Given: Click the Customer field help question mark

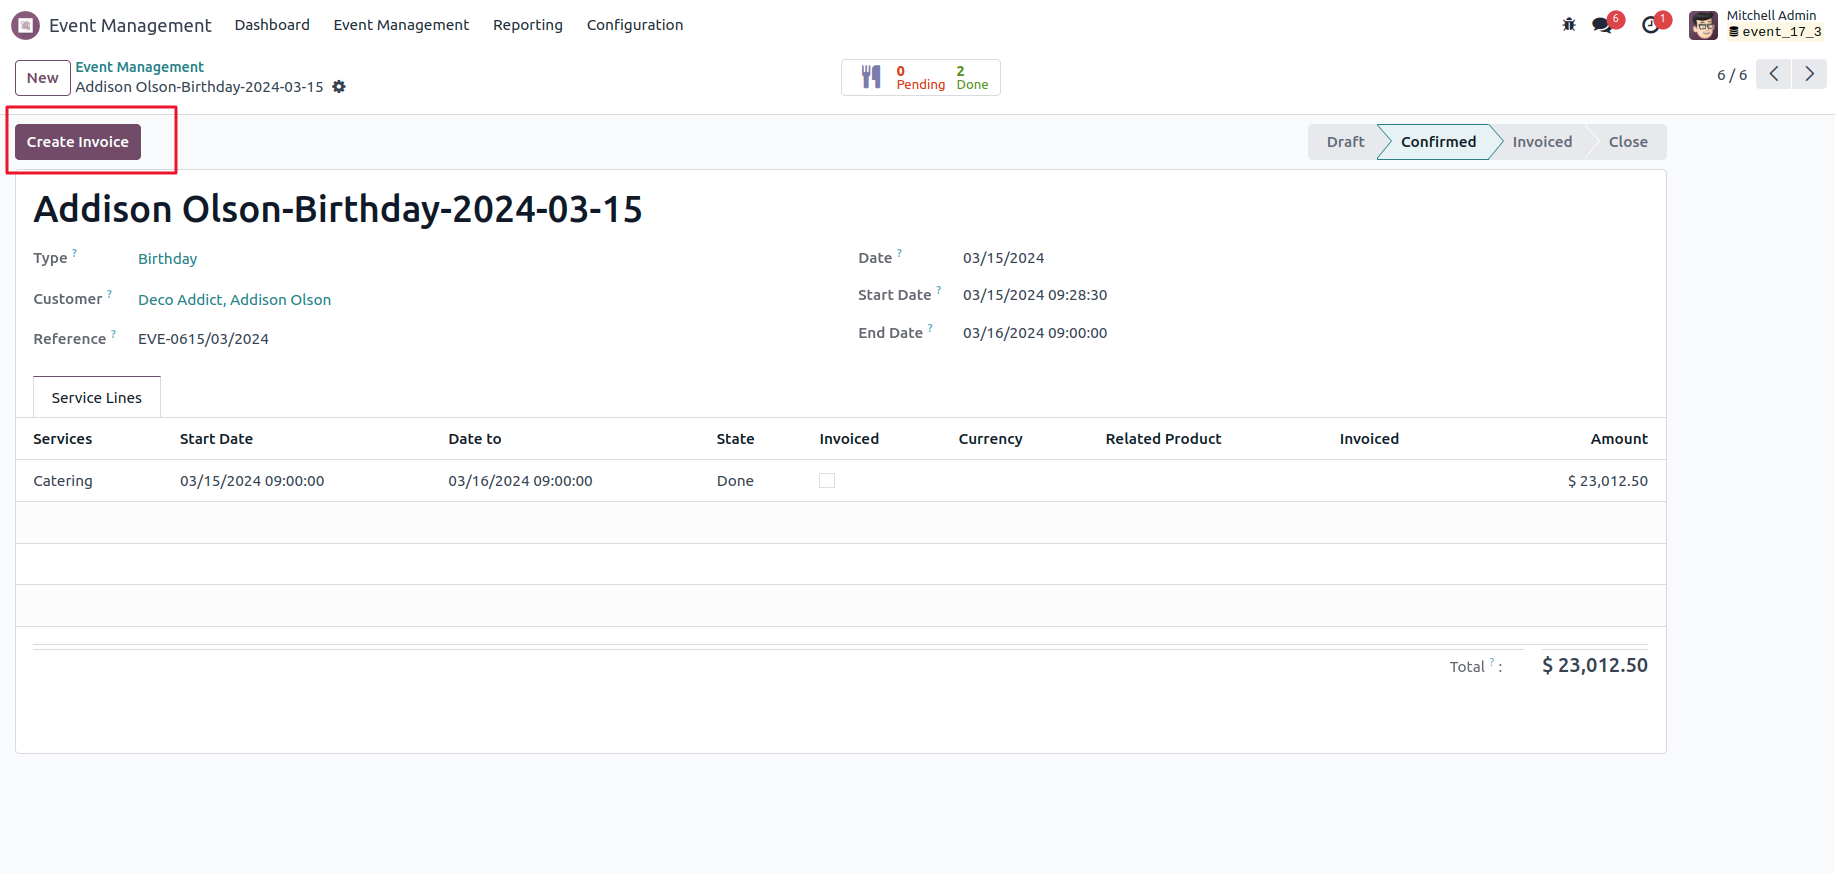Looking at the screenshot, I should (110, 294).
